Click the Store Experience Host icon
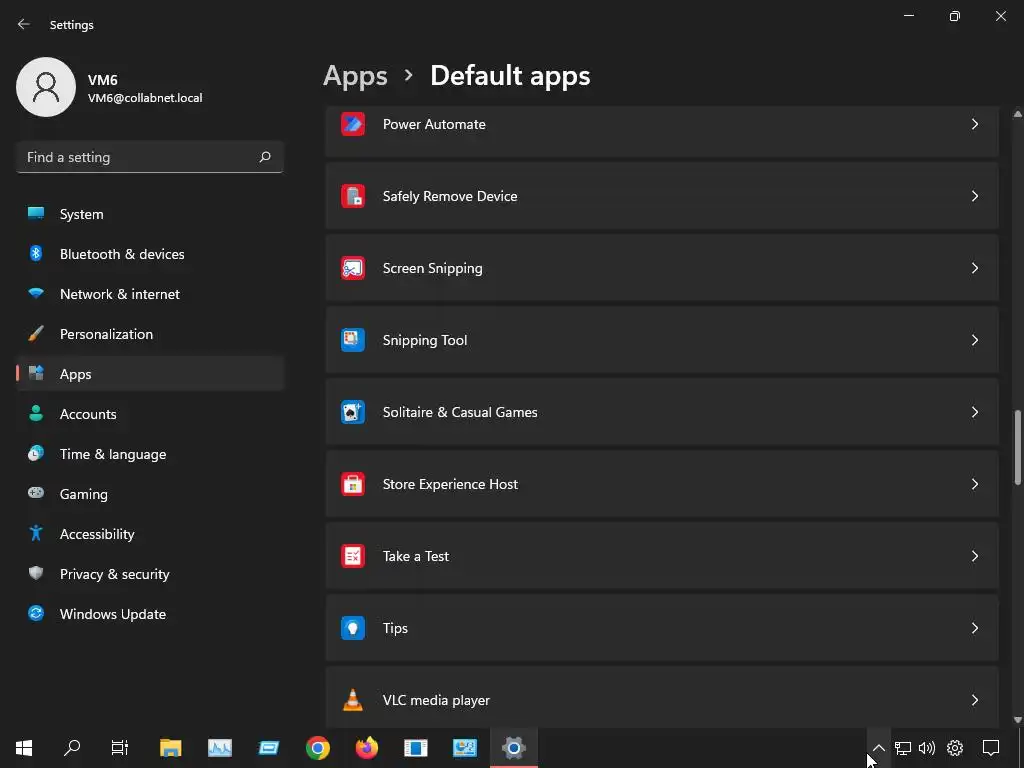 point(352,484)
